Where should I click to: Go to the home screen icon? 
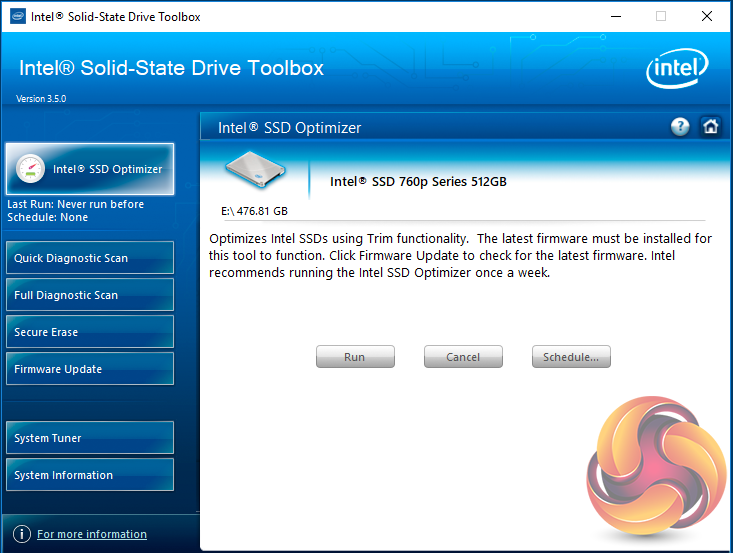click(x=711, y=126)
